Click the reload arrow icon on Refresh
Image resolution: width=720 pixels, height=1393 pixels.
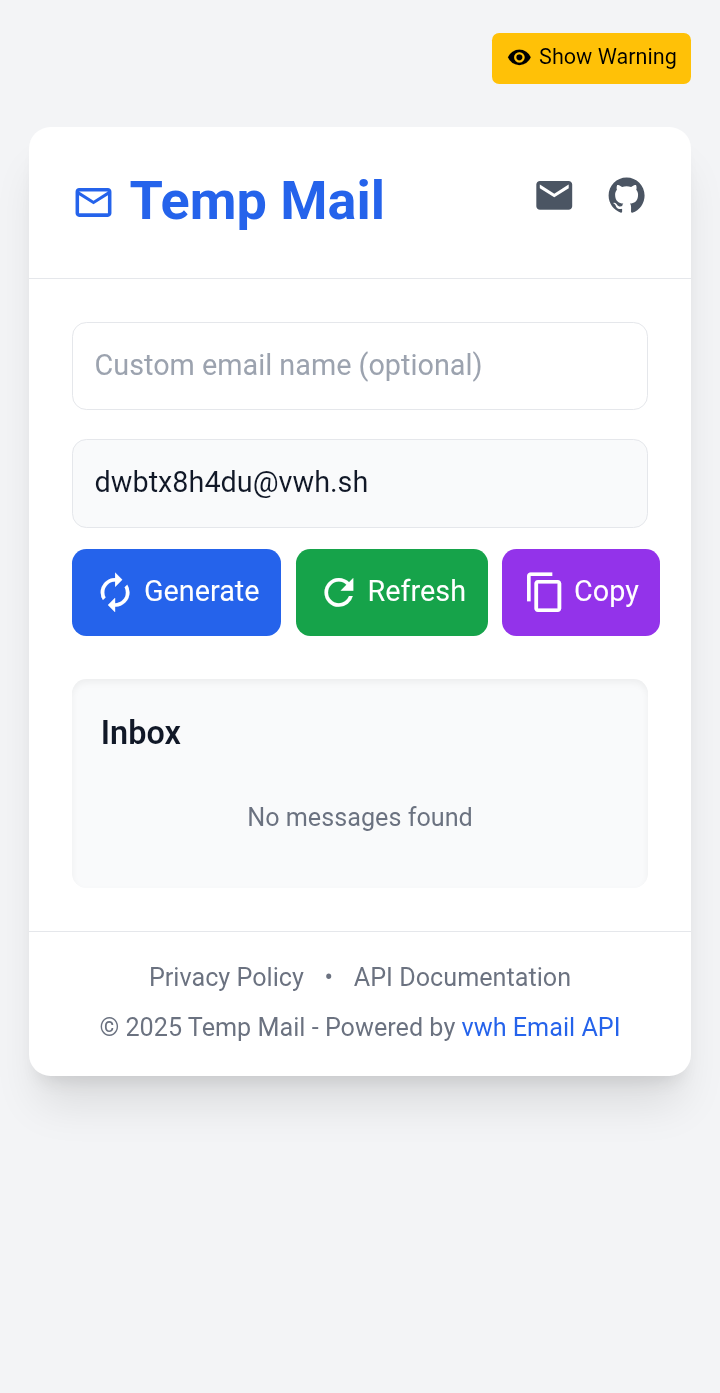339,592
